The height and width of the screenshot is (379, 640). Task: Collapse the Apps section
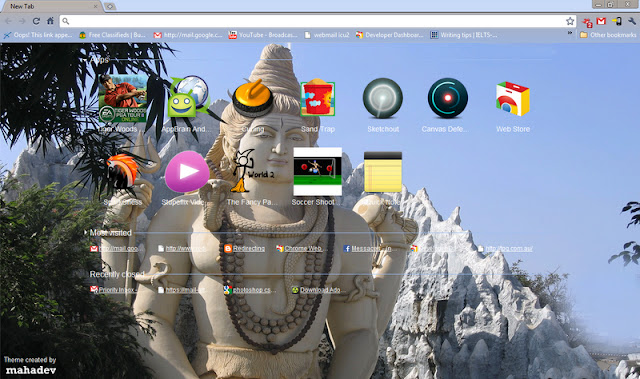(x=96, y=60)
